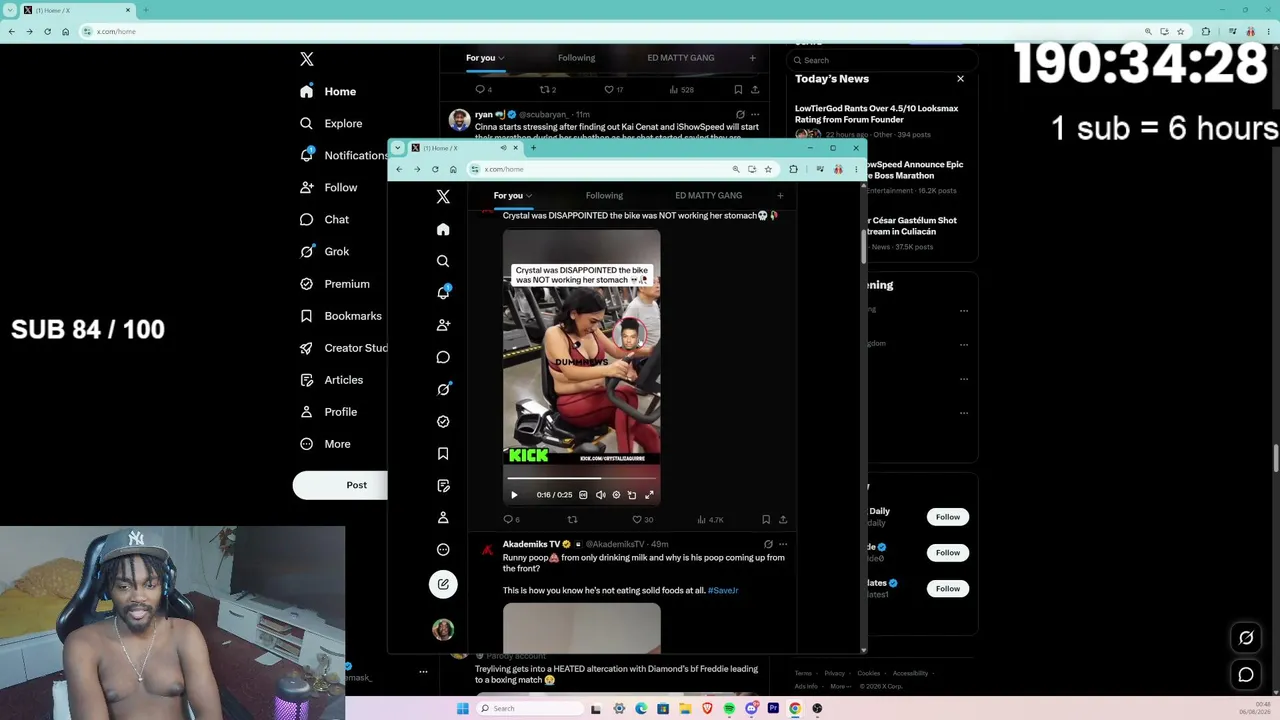
Task: View analytics of Crystal bike post
Action: click(710, 520)
